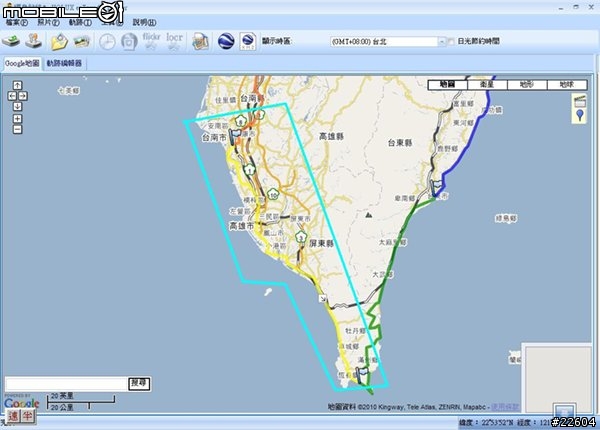Select the 地球 earth map type button
The height and width of the screenshot is (430, 600).
[567, 85]
